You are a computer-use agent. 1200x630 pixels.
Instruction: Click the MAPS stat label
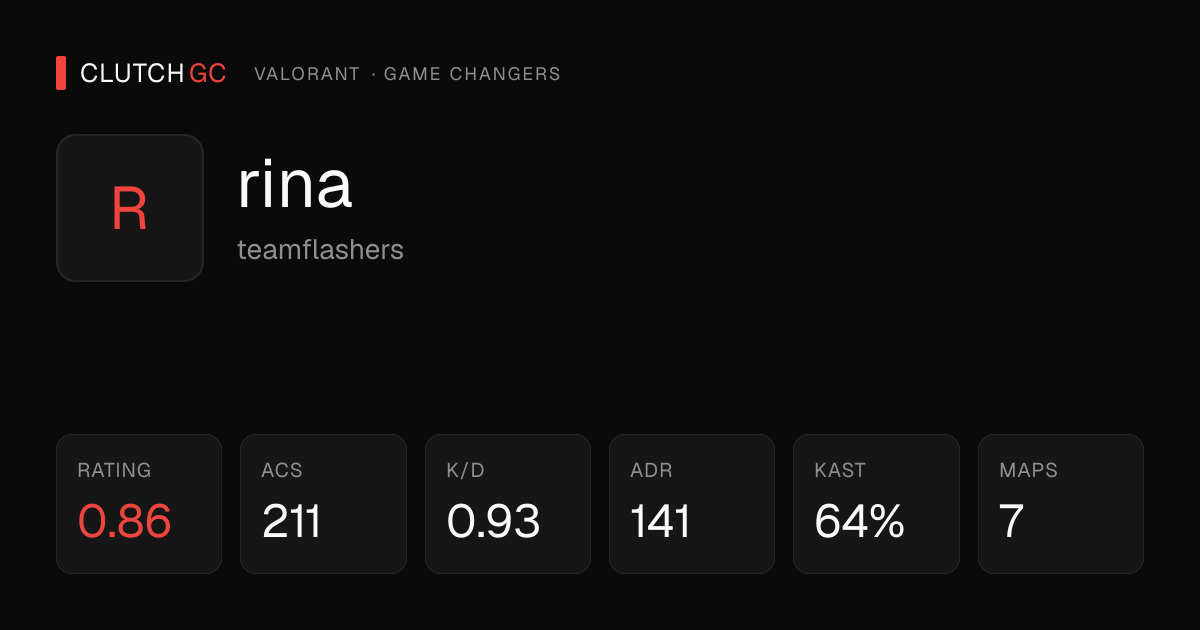pos(1028,470)
